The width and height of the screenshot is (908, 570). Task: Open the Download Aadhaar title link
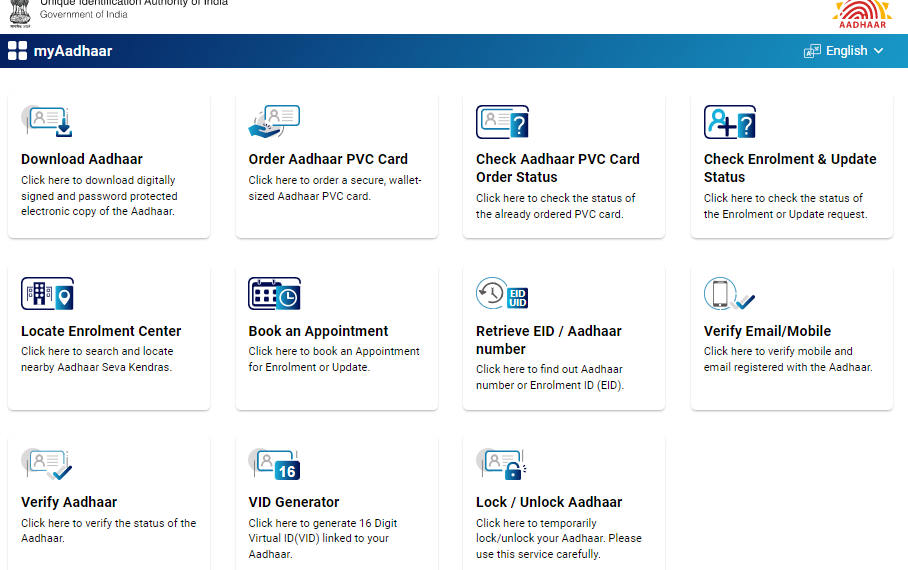point(82,159)
